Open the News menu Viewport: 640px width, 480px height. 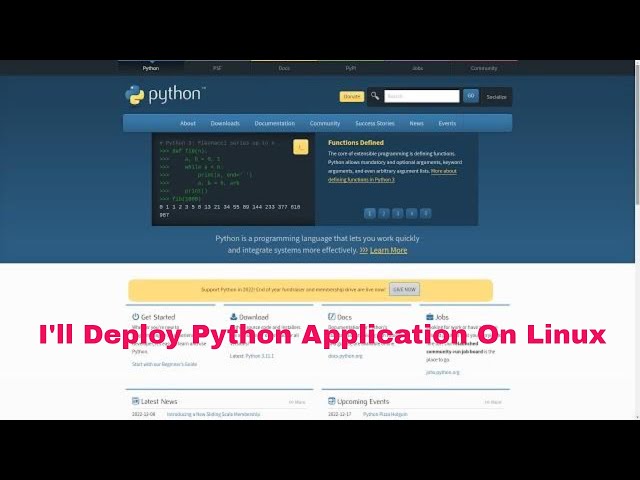pyautogui.click(x=416, y=123)
